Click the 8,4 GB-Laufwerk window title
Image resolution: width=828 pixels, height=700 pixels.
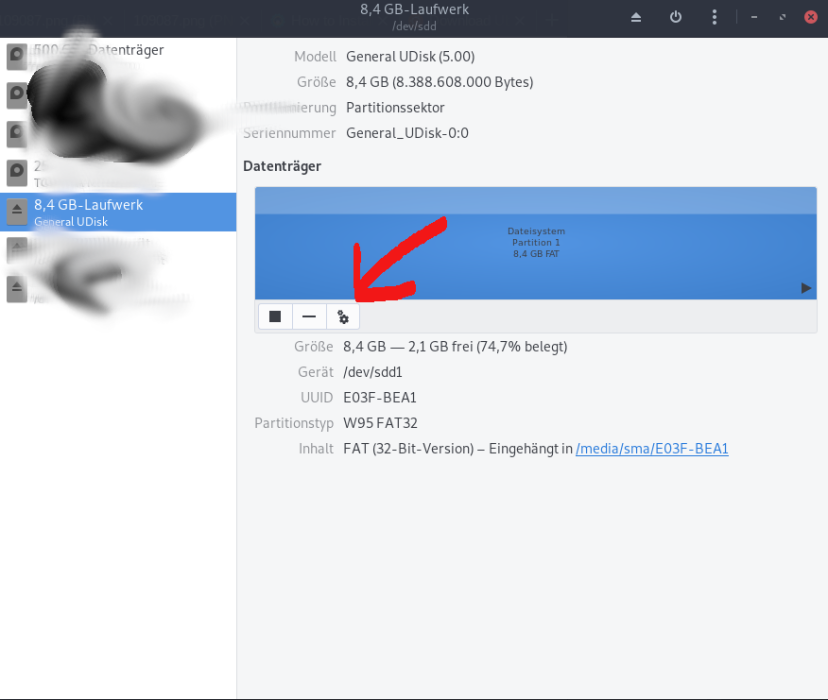(x=414, y=10)
